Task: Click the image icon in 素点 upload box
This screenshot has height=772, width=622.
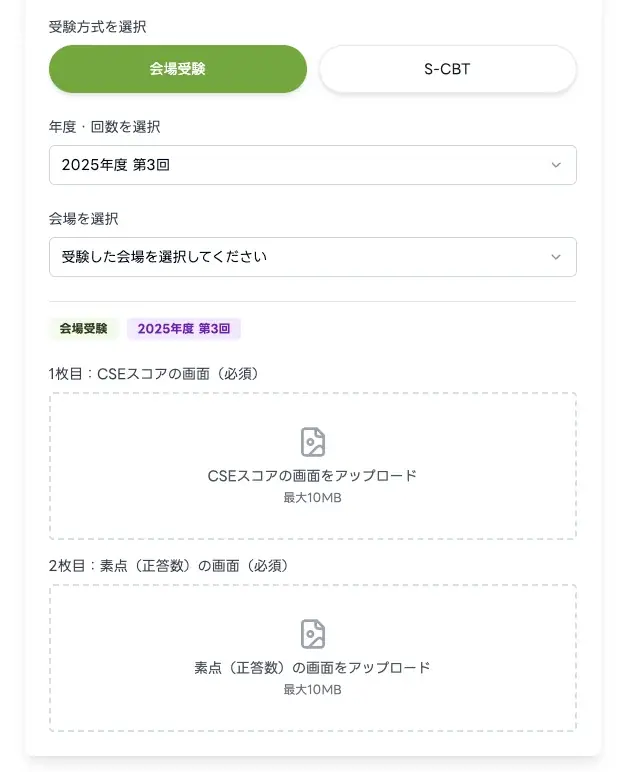Action: [313, 634]
